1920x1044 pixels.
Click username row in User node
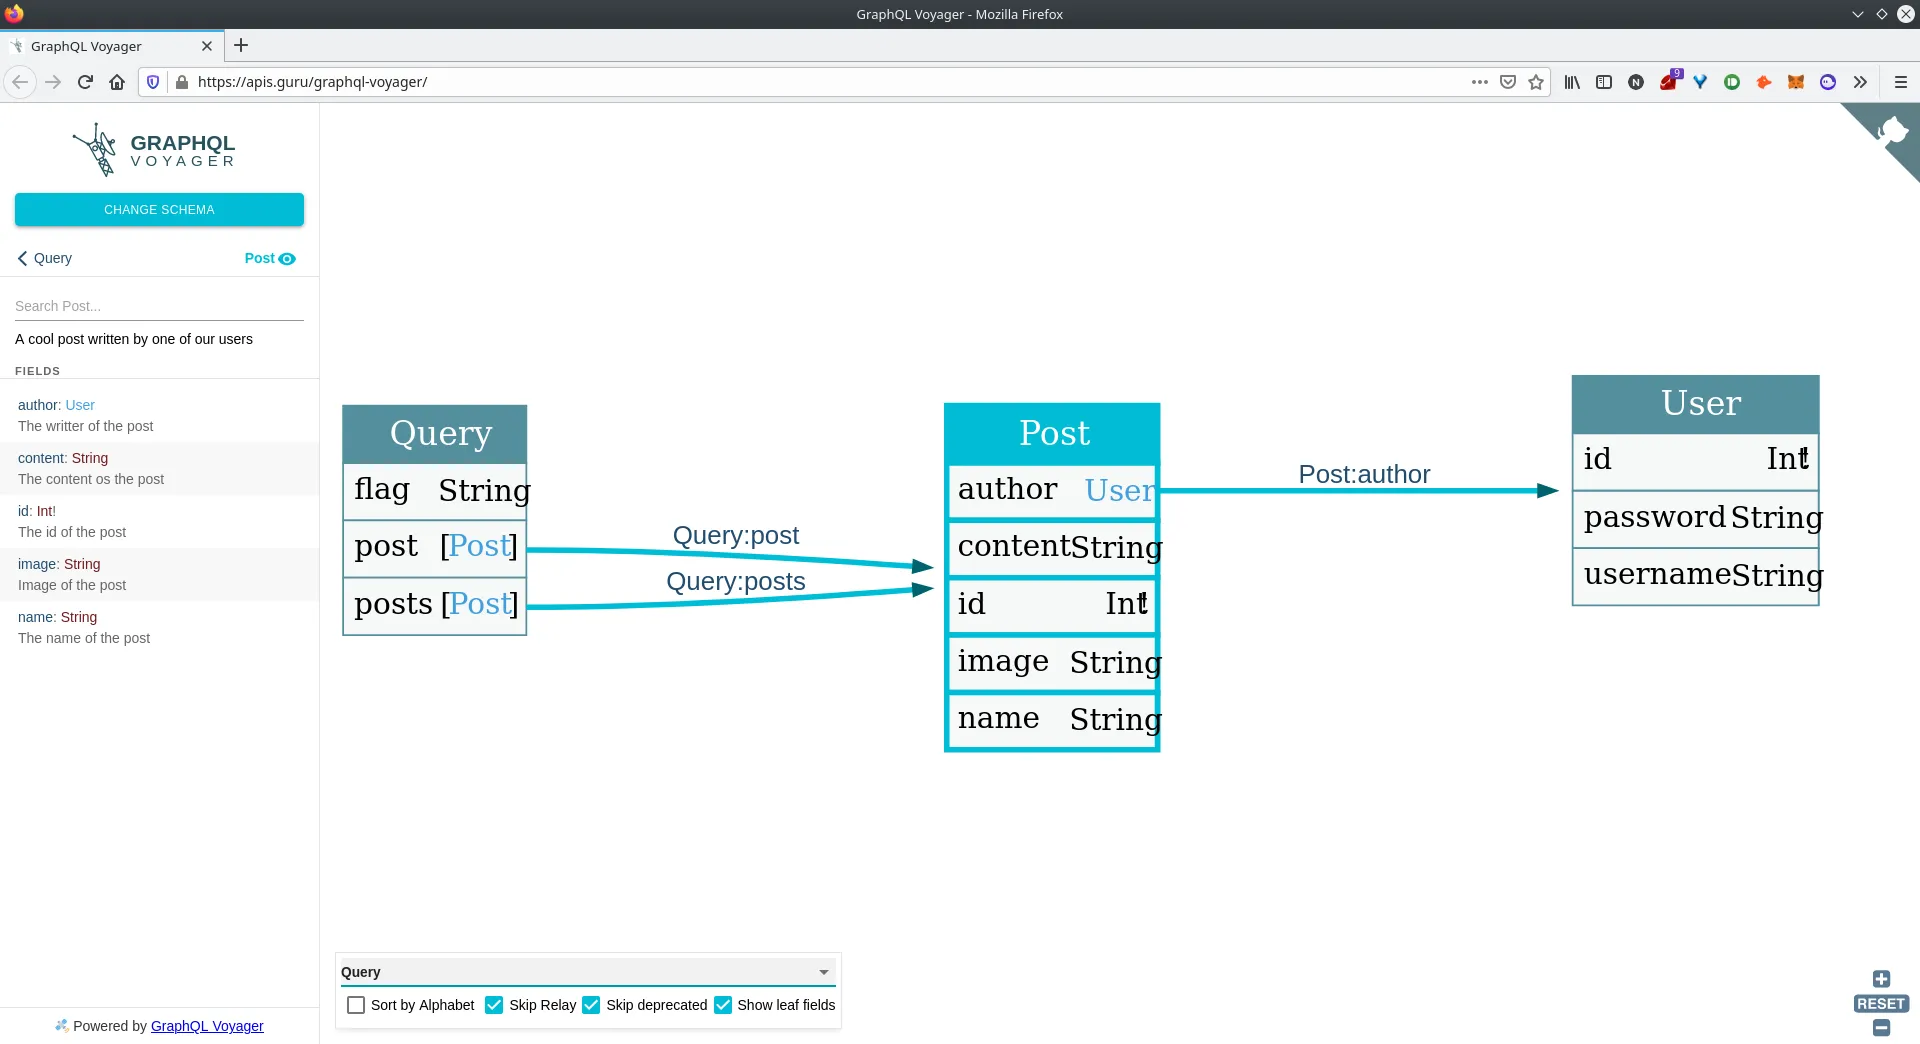point(1696,576)
